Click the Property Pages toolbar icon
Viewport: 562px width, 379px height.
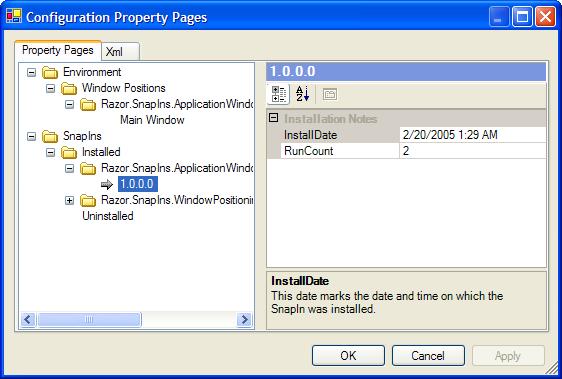tap(329, 95)
